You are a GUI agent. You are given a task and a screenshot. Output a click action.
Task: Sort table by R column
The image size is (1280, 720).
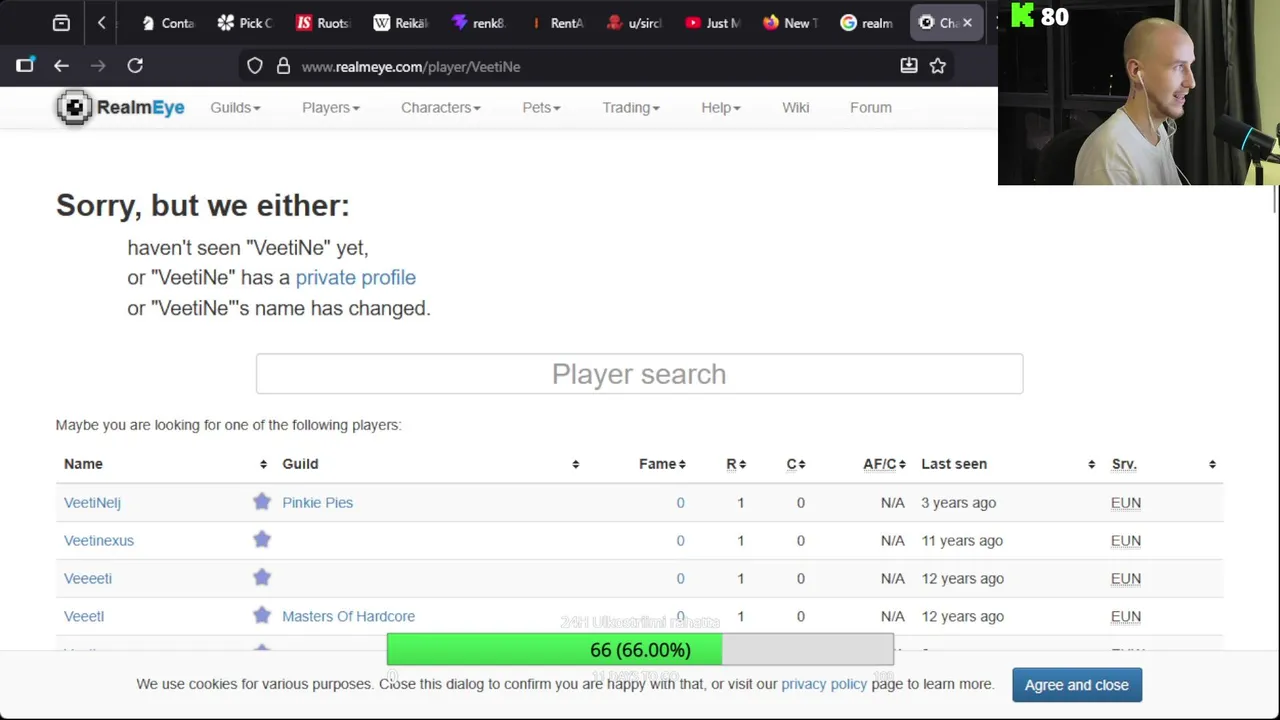736,464
